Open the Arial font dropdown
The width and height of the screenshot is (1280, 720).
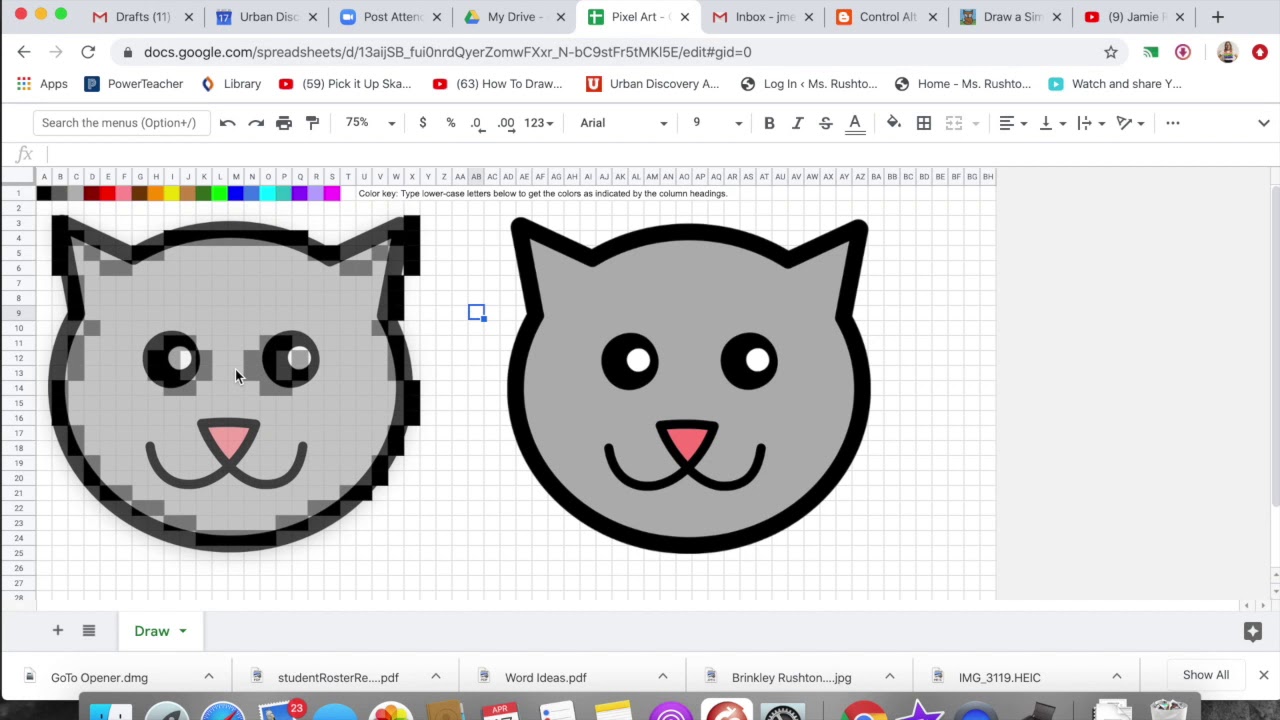[x=624, y=123]
